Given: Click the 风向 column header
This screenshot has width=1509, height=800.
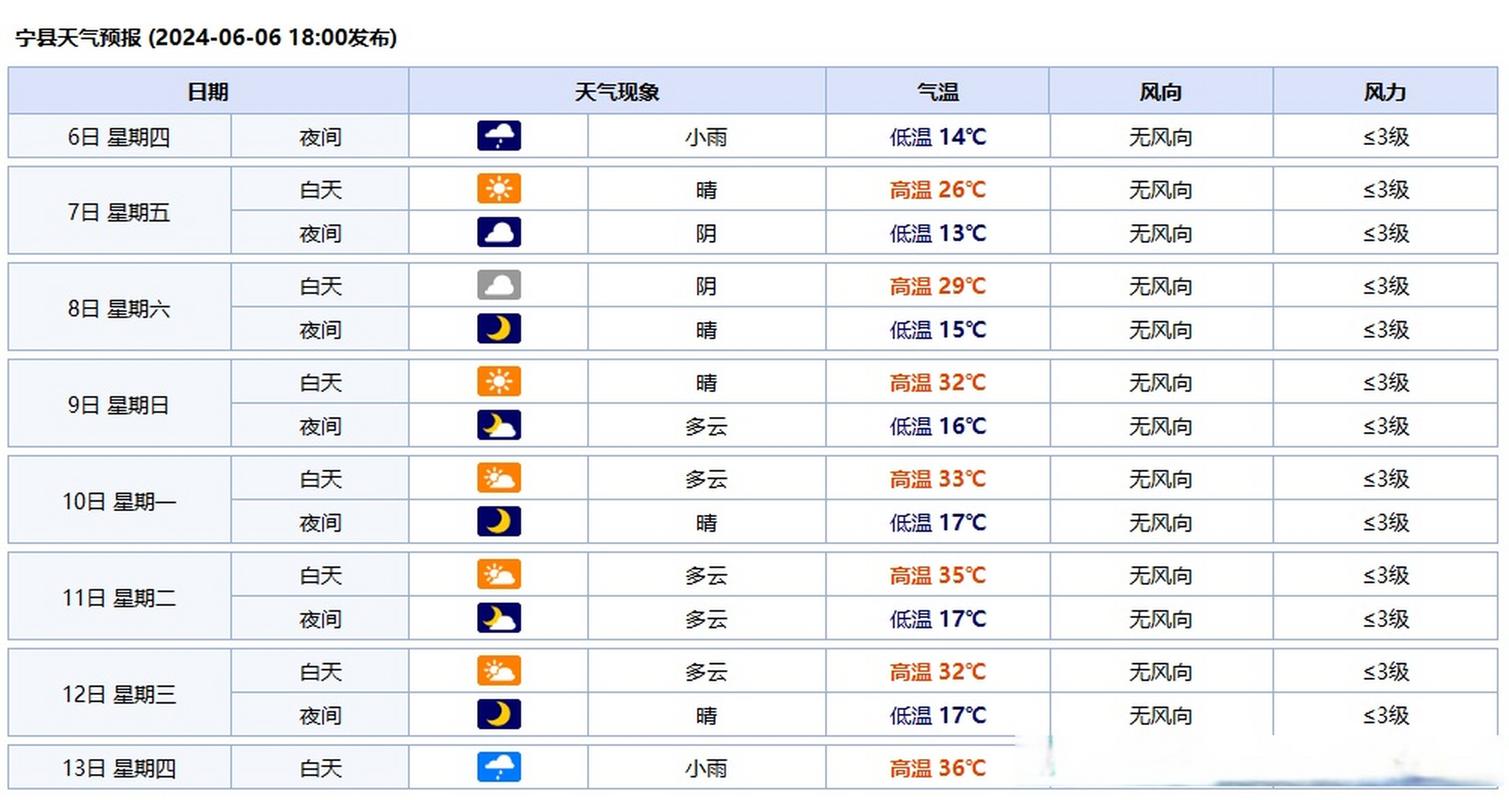Looking at the screenshot, I should coord(1161,92).
